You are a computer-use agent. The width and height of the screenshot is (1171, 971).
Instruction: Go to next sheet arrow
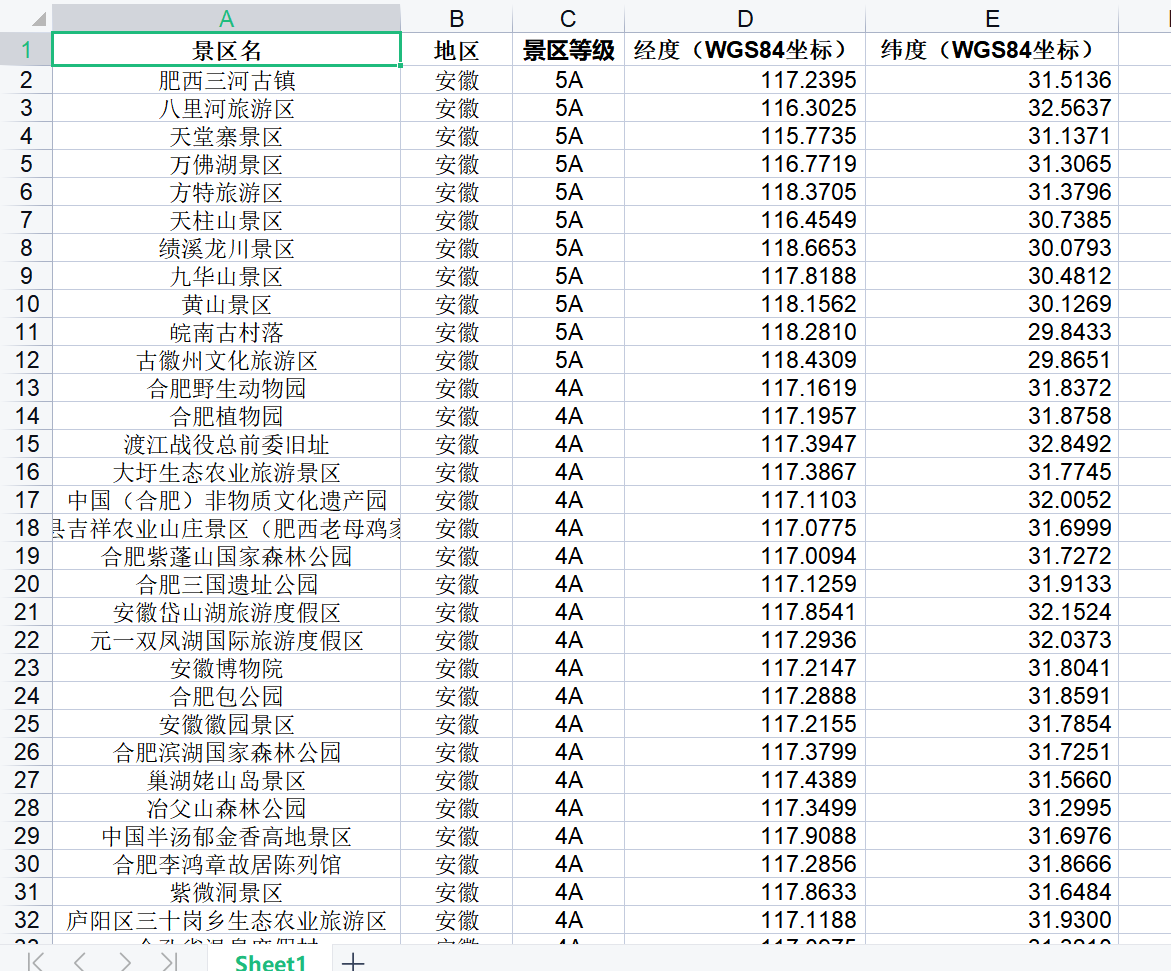tap(125, 961)
